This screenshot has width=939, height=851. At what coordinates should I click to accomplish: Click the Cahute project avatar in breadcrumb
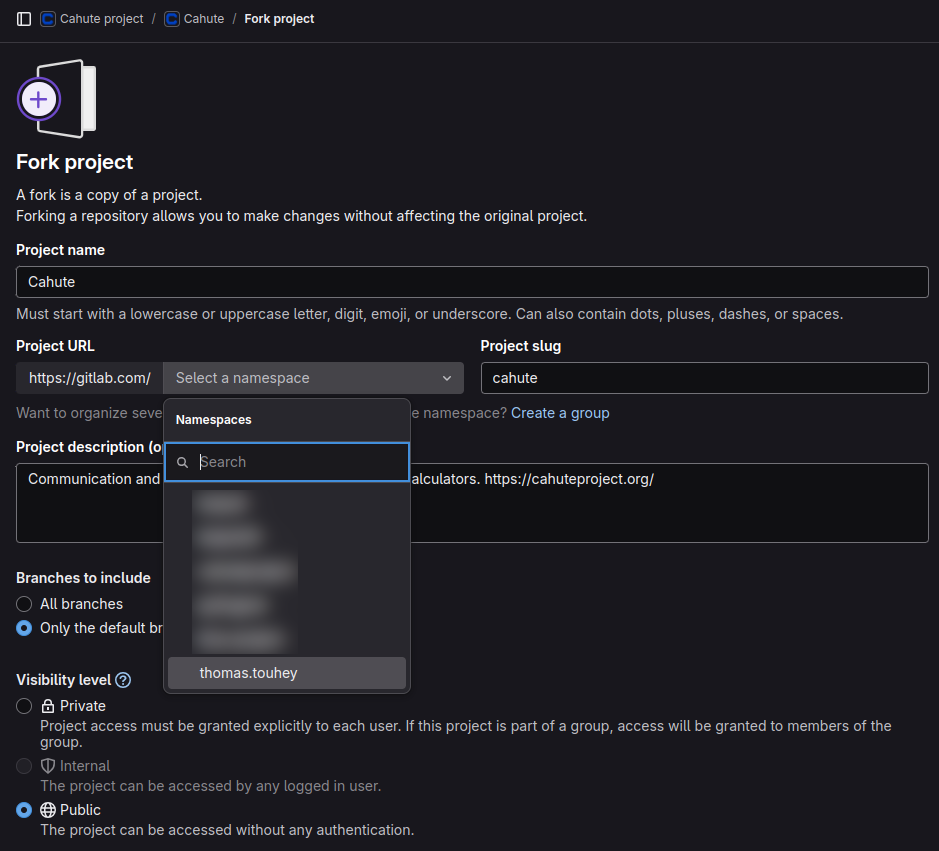pos(48,19)
